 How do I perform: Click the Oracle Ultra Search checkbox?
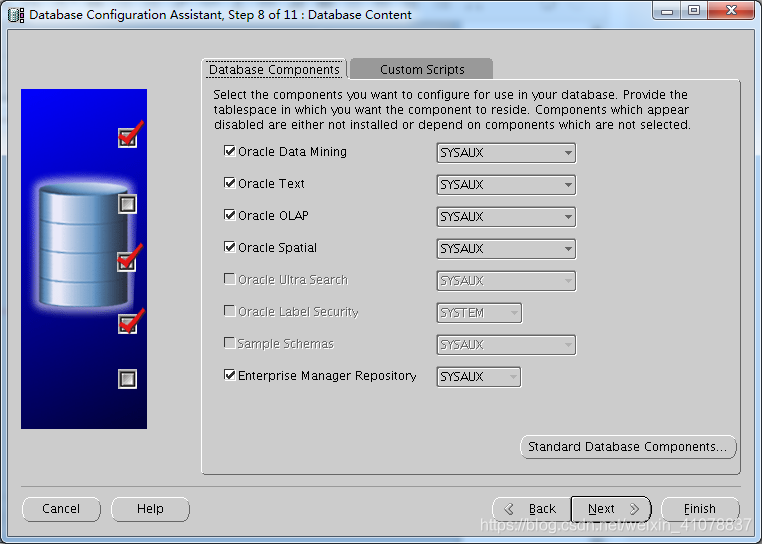(x=229, y=279)
